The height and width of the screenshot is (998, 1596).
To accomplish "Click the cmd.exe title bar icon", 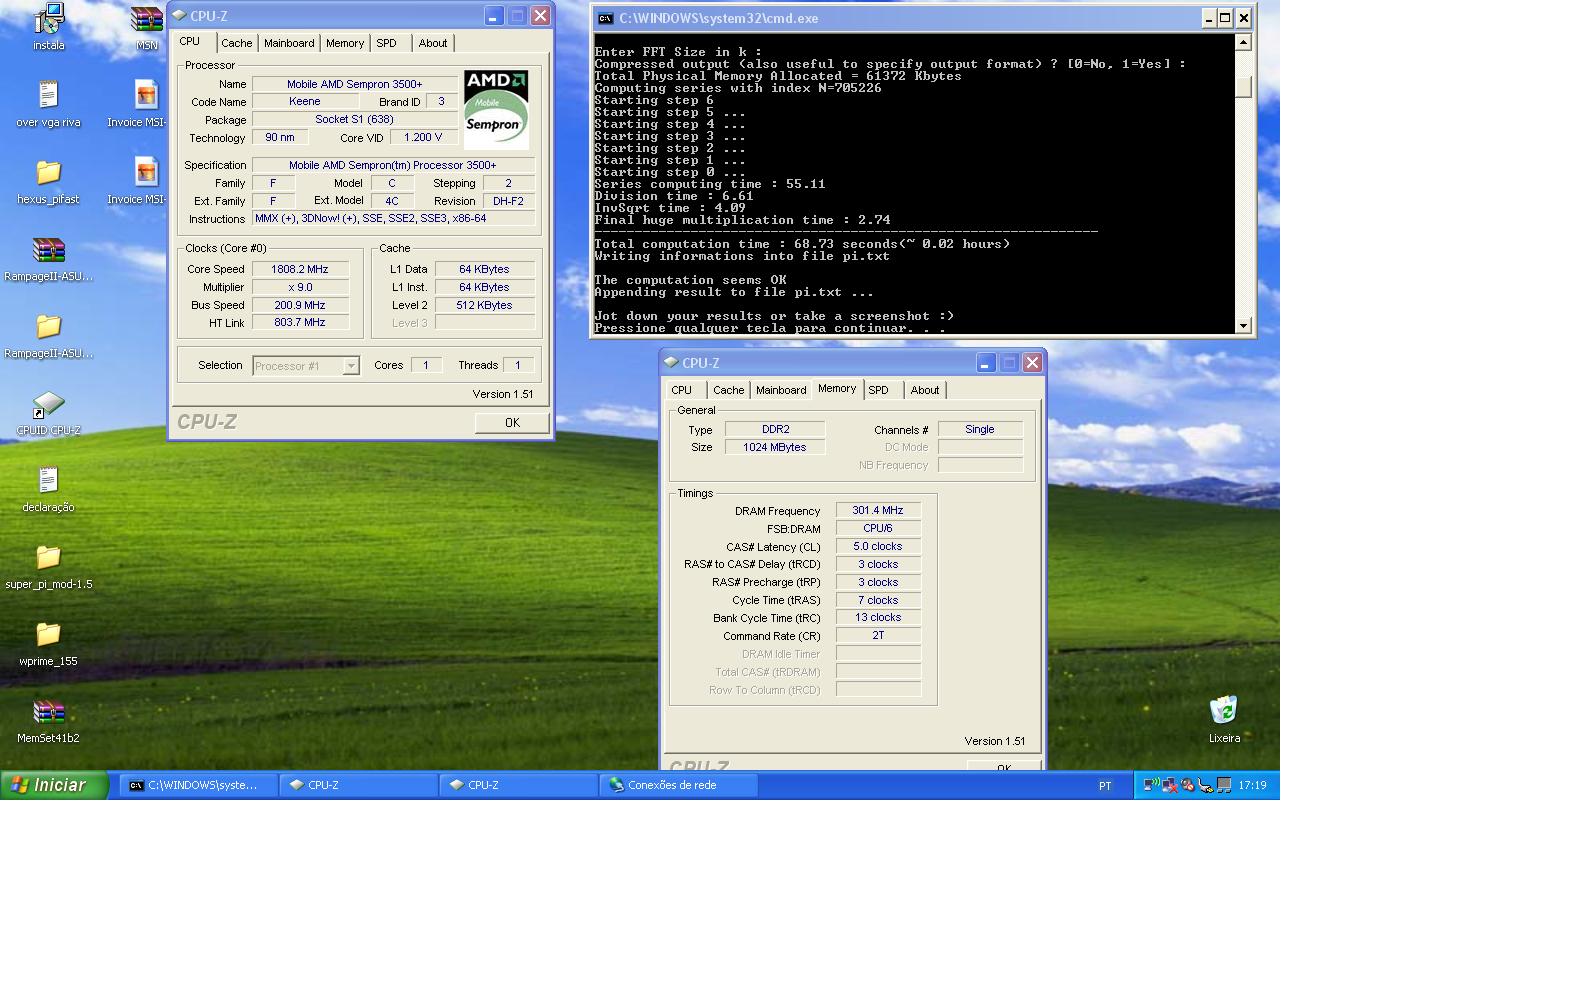I will pyautogui.click(x=605, y=18).
